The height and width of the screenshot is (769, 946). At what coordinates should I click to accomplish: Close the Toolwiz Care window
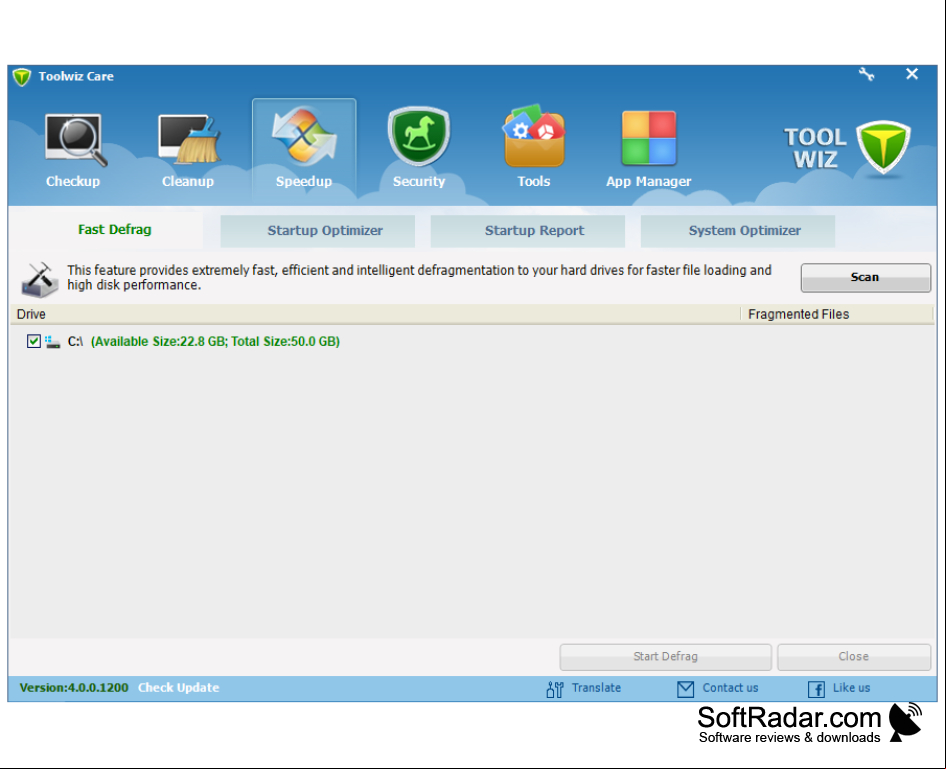click(x=912, y=74)
